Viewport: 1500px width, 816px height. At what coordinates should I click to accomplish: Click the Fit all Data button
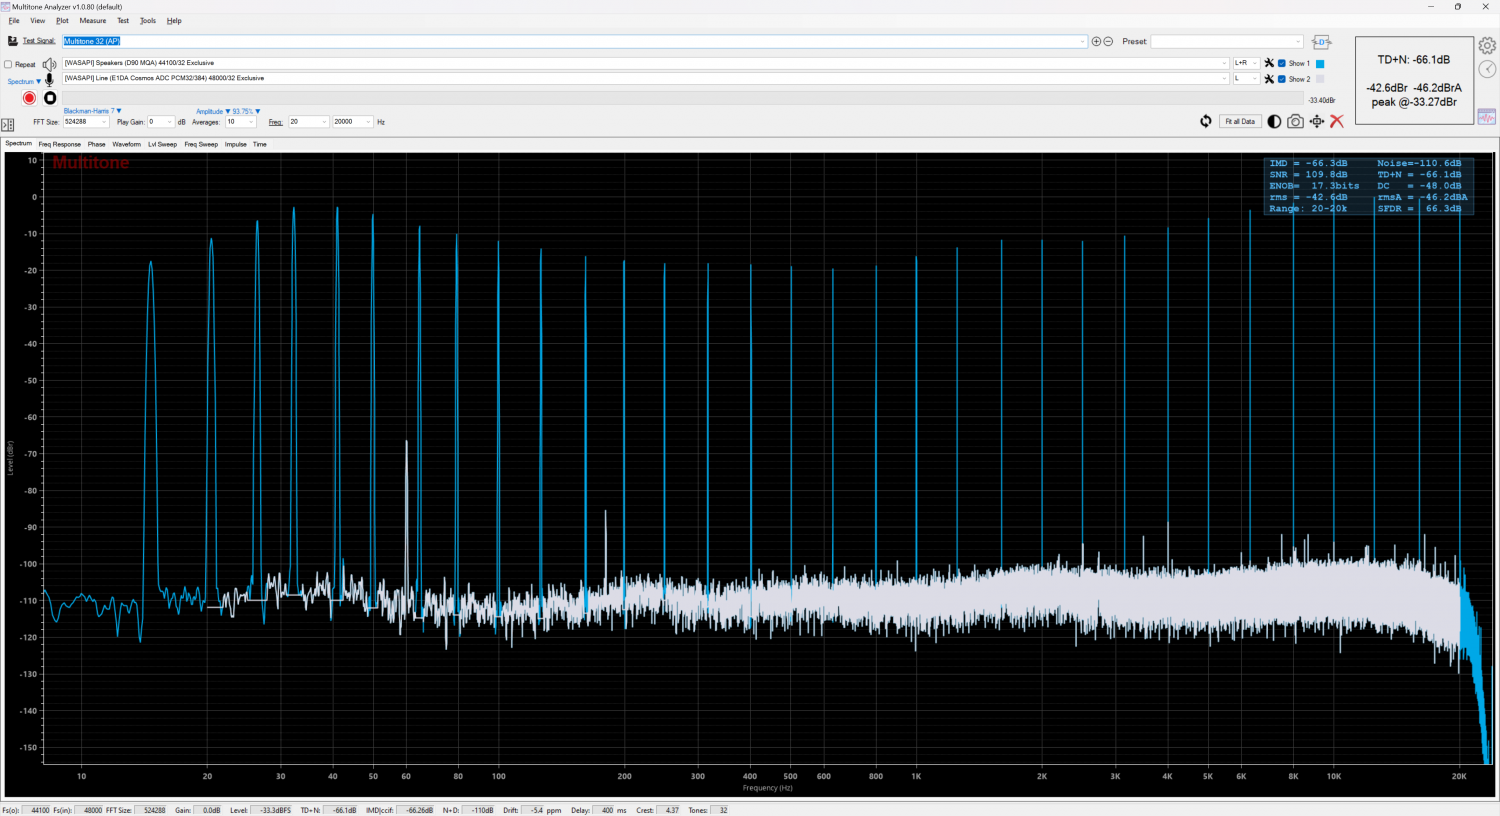1240,121
